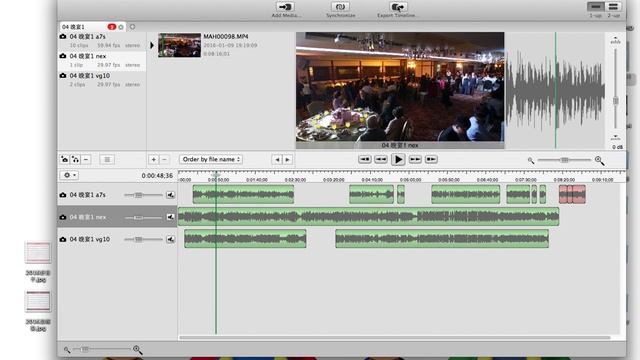Switch to the 1-up view layout
The image size is (640, 360).
(596, 7)
